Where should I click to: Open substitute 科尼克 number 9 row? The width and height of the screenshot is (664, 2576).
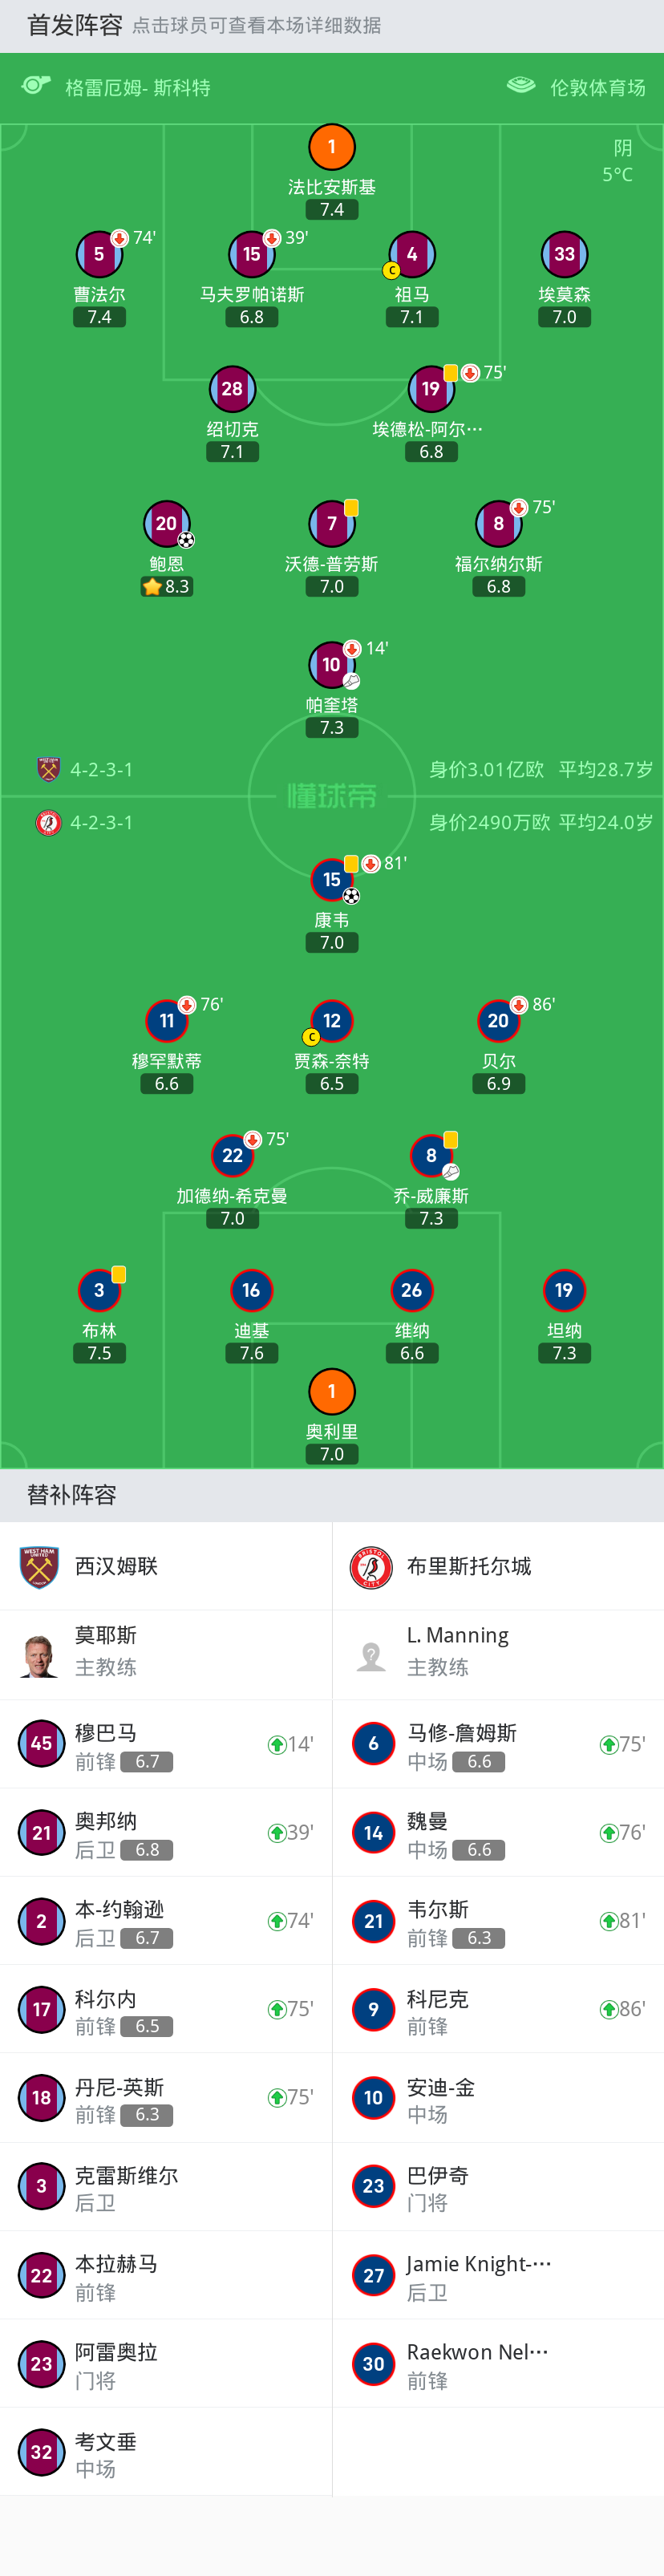pos(498,2009)
